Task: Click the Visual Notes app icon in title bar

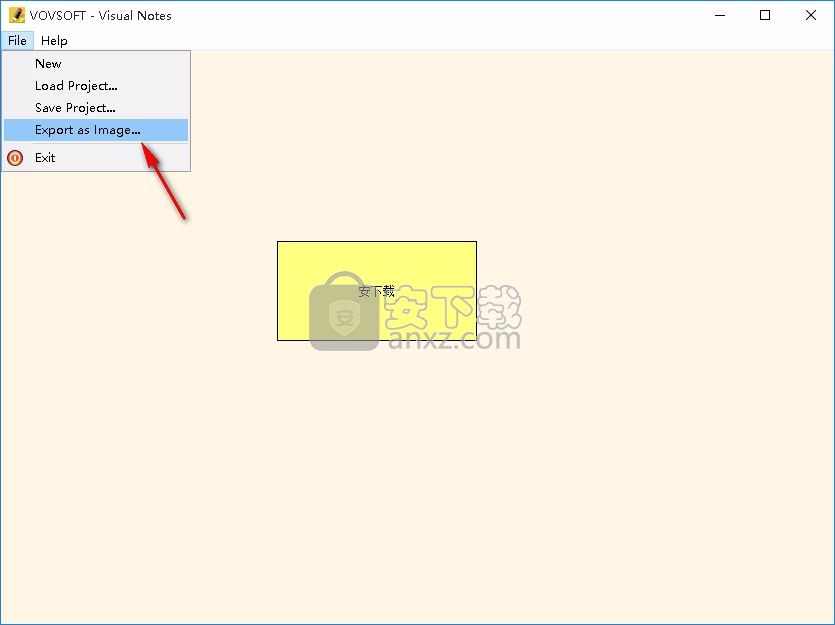Action: point(17,15)
